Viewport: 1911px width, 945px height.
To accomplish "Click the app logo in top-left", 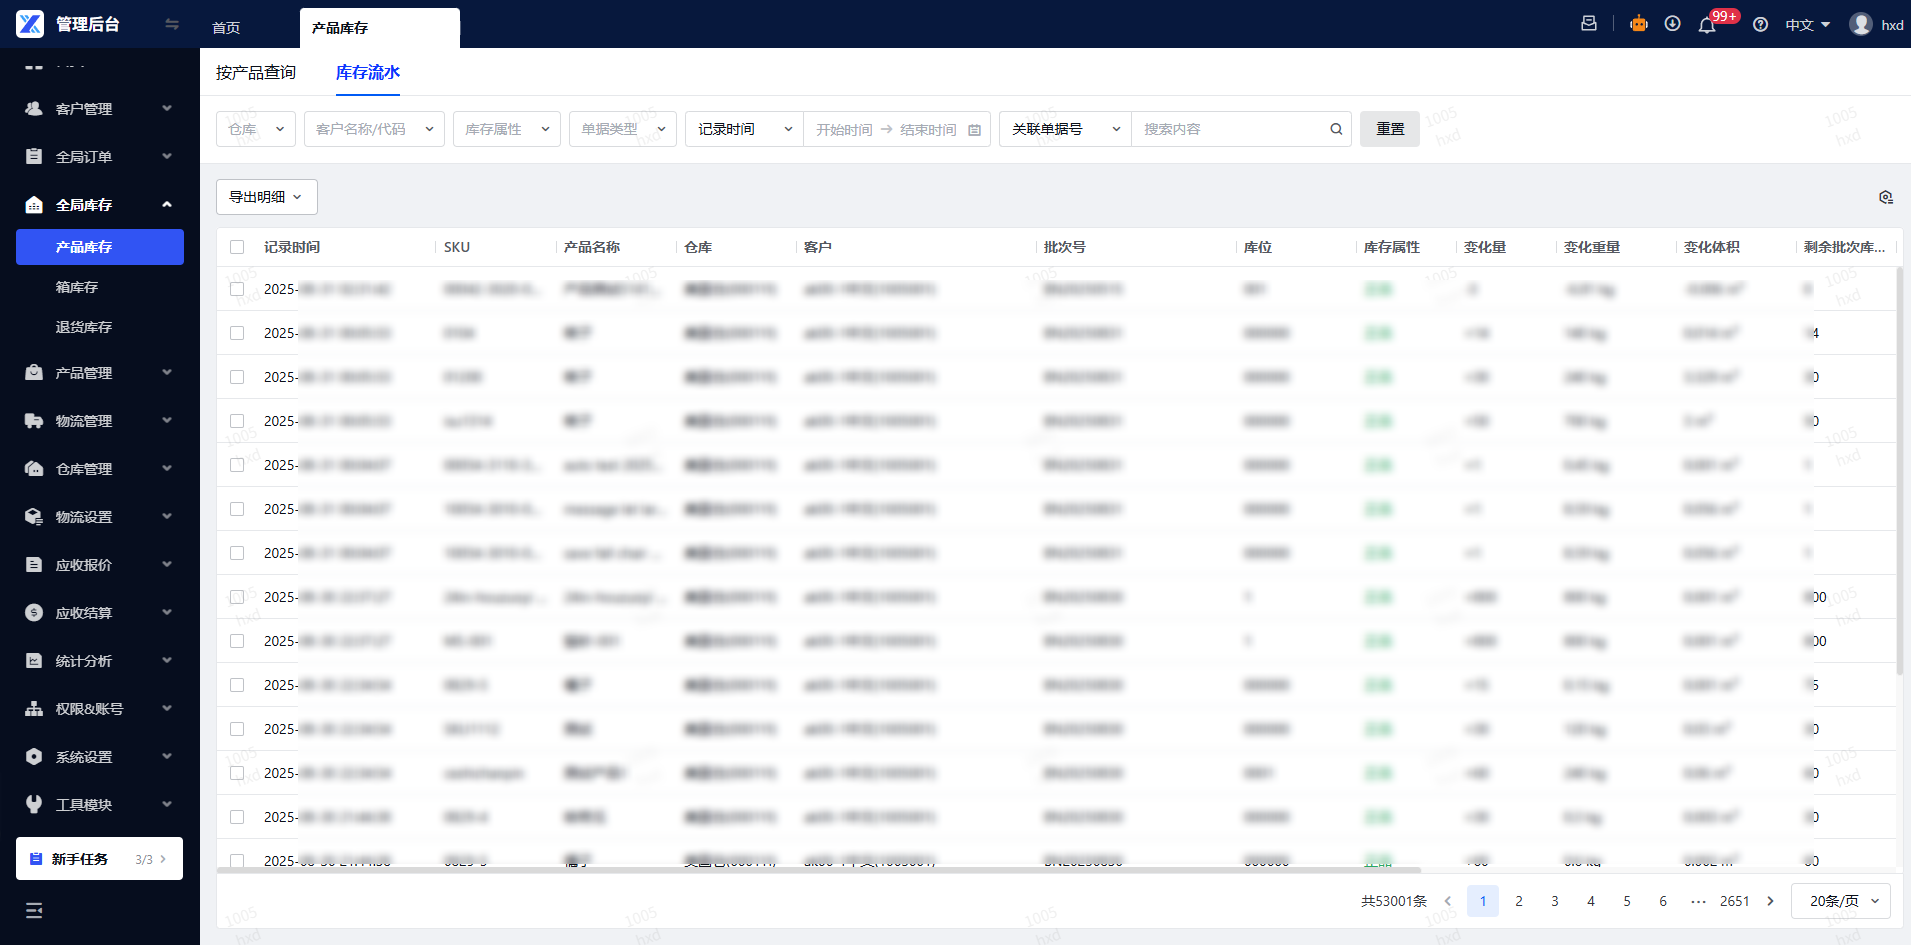I will click(x=30, y=24).
